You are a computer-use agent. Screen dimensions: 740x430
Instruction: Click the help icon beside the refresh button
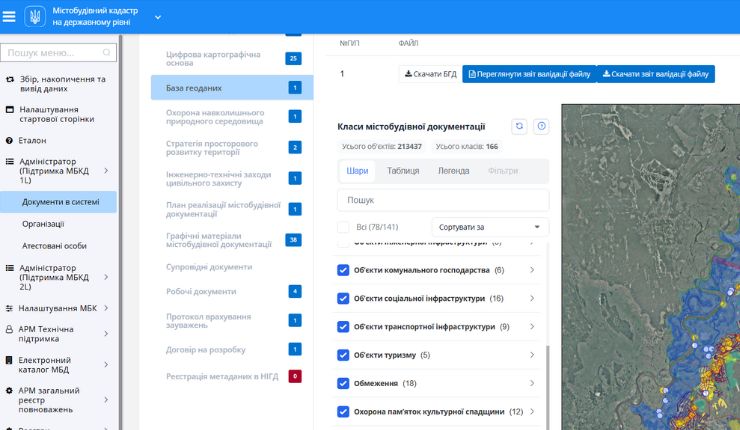[541, 126]
